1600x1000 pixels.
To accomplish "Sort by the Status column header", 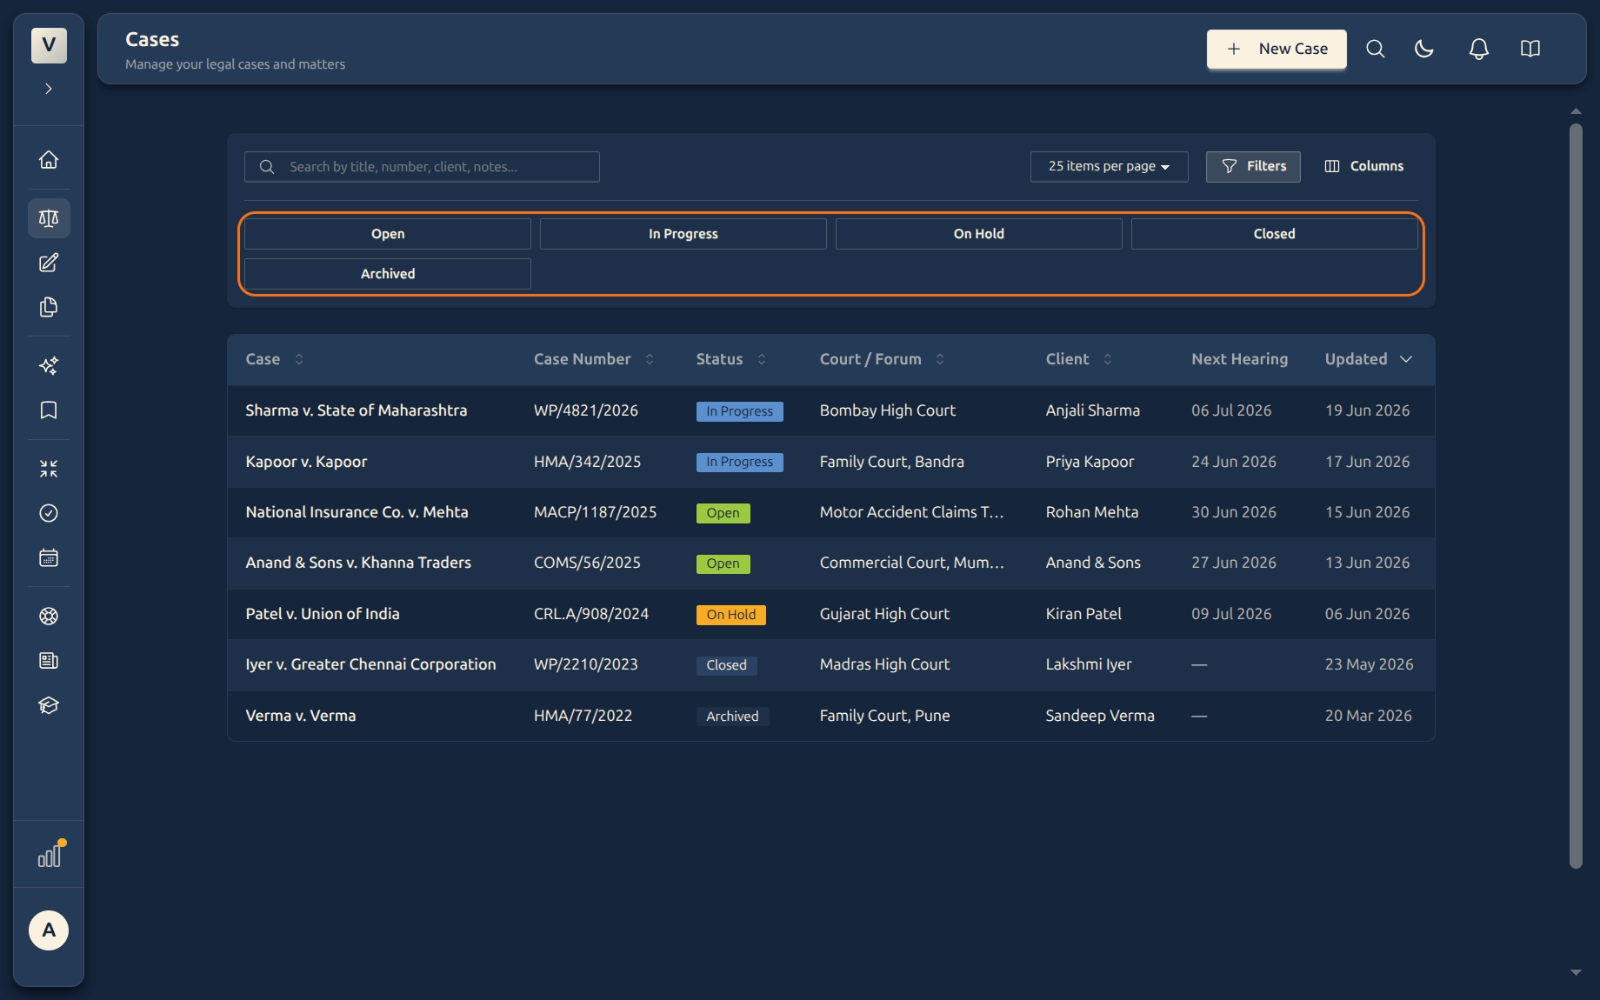I will (x=731, y=359).
